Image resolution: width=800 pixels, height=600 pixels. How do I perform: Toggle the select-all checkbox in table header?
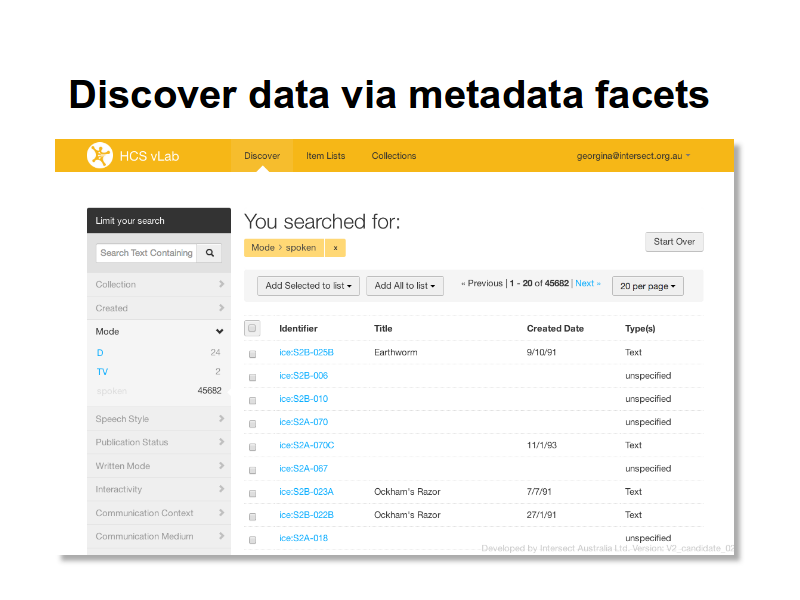tap(252, 328)
